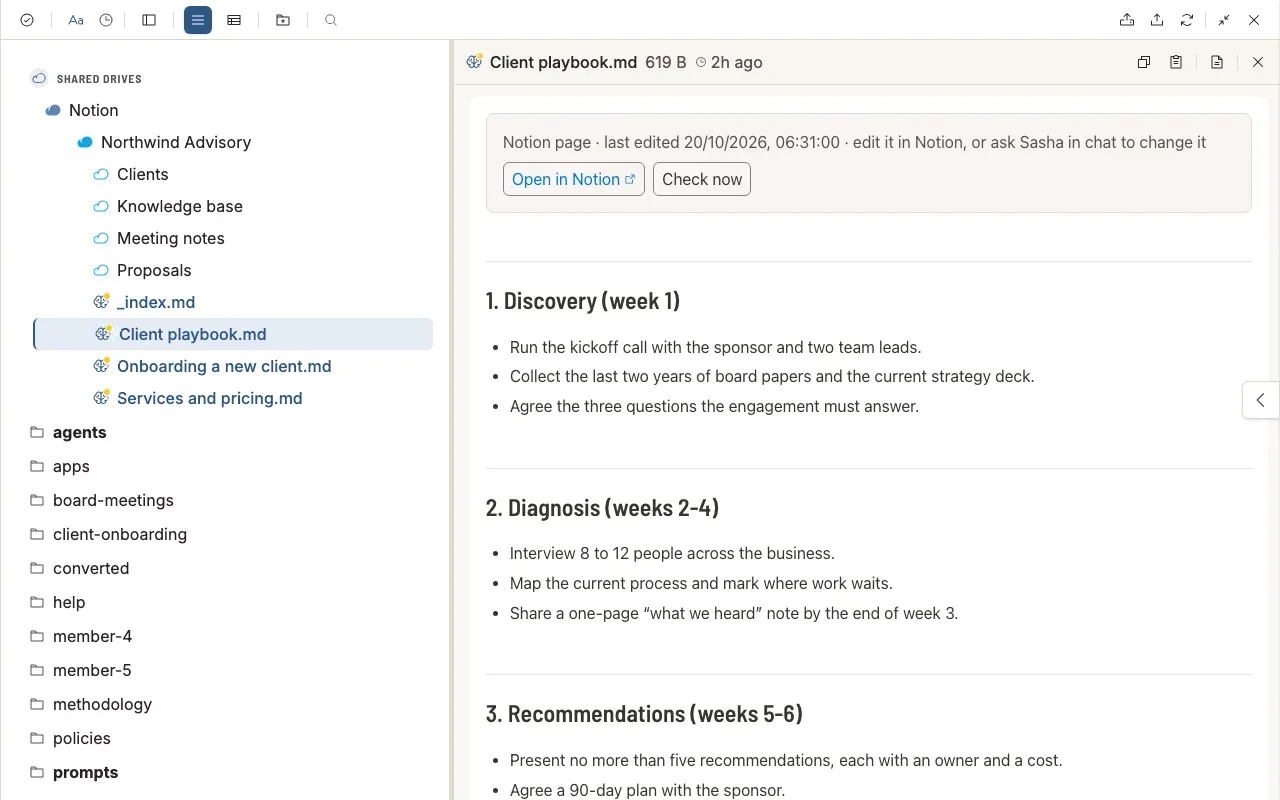Click the 3. Recommendations (weeks 5-6) heading
This screenshot has height=800, width=1280.
[x=644, y=713]
